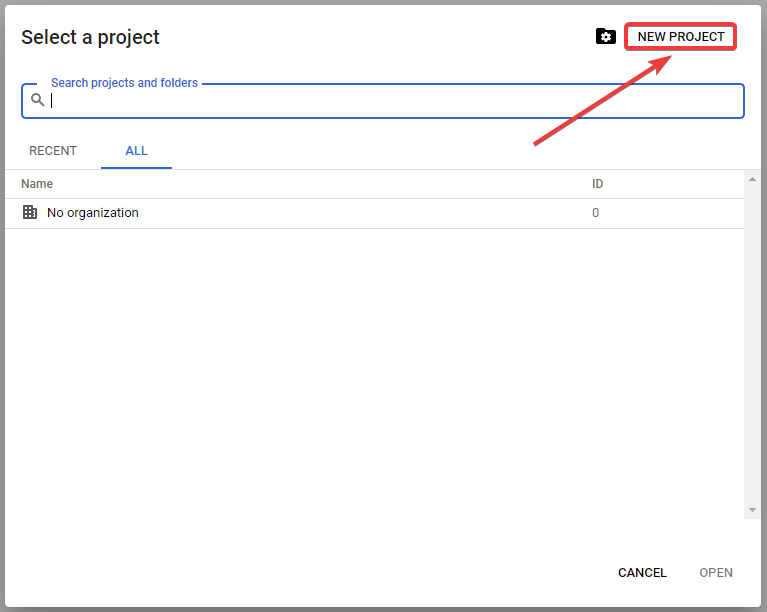767x612 pixels.
Task: Click the vertical scrollbar track
Action: click(752, 345)
